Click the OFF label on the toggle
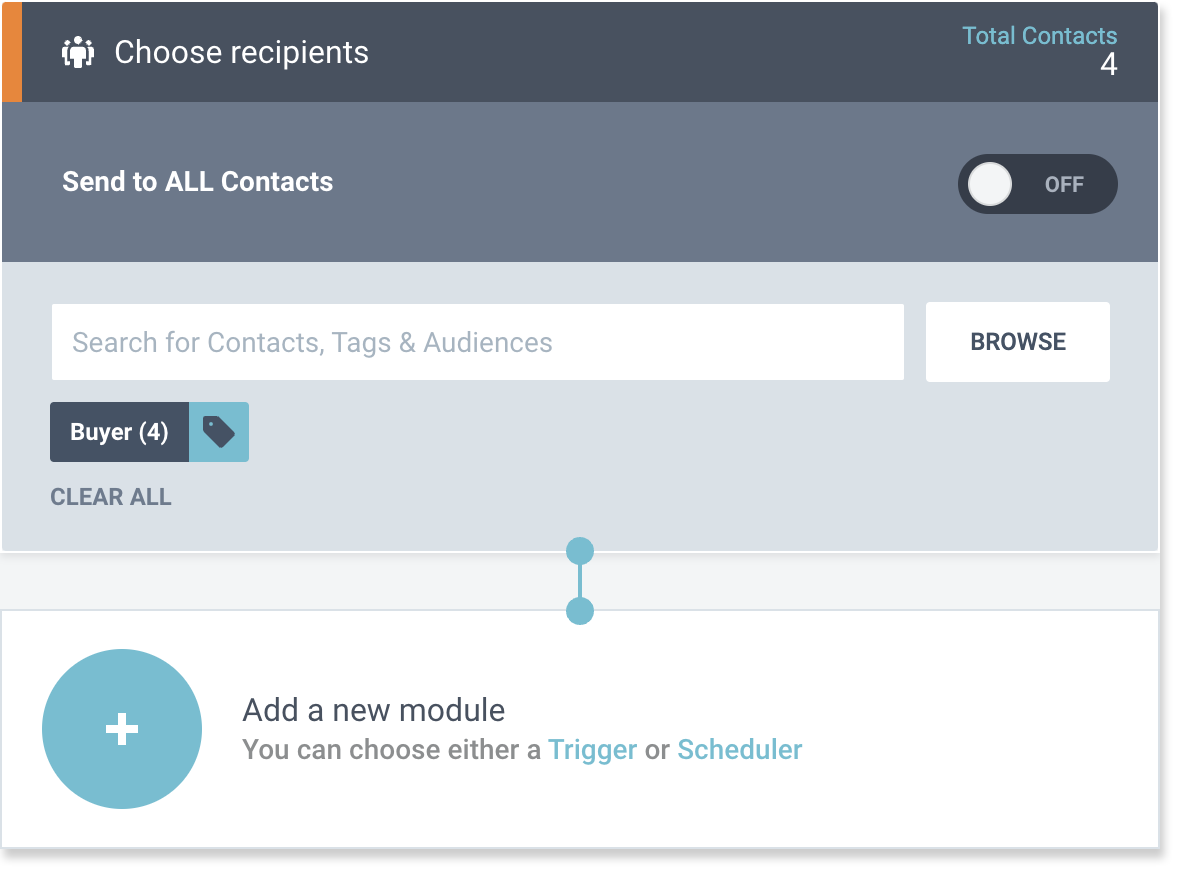Screen dimensions: 1195x883 pos(1064,184)
